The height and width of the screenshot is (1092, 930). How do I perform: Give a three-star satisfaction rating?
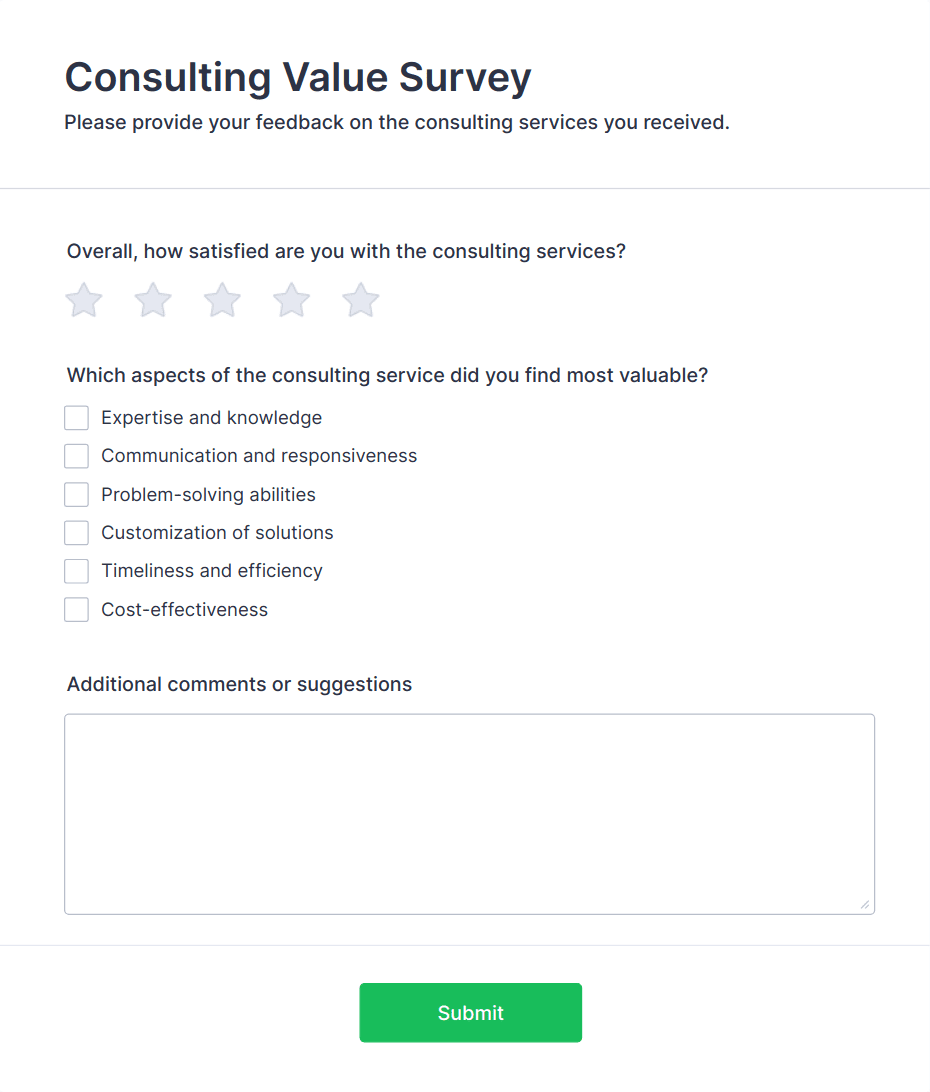(x=221, y=299)
